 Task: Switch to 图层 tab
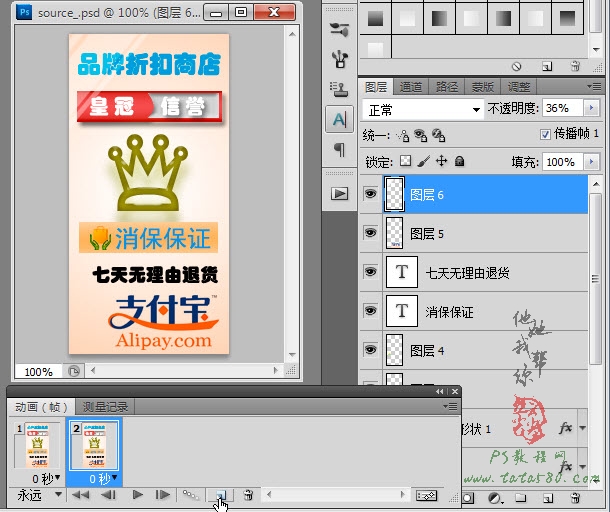[x=375, y=87]
